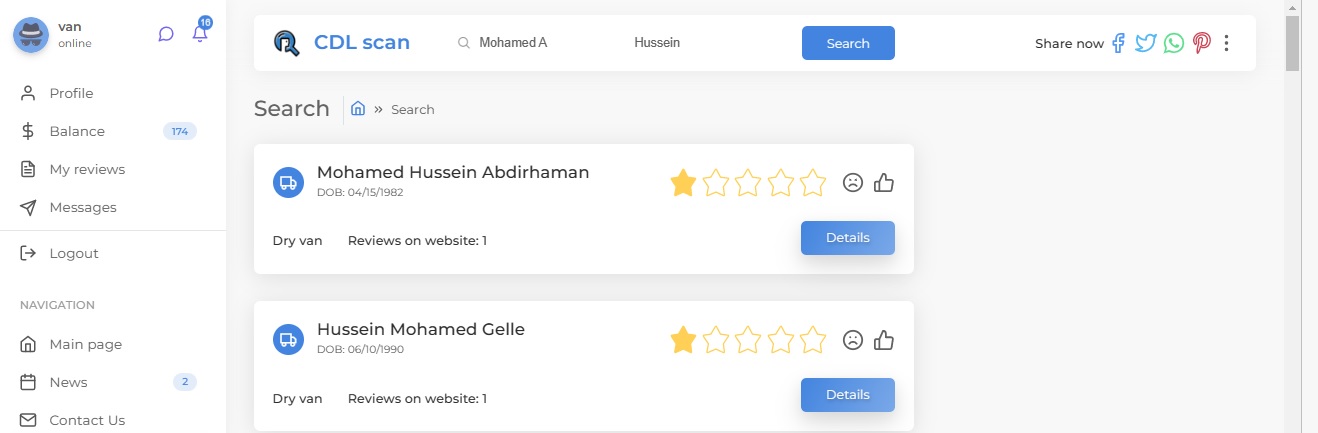The width and height of the screenshot is (1318, 433).
Task: Click thumbs-up icon for Mohamed Hussein Abdirhaman
Action: coord(883,183)
